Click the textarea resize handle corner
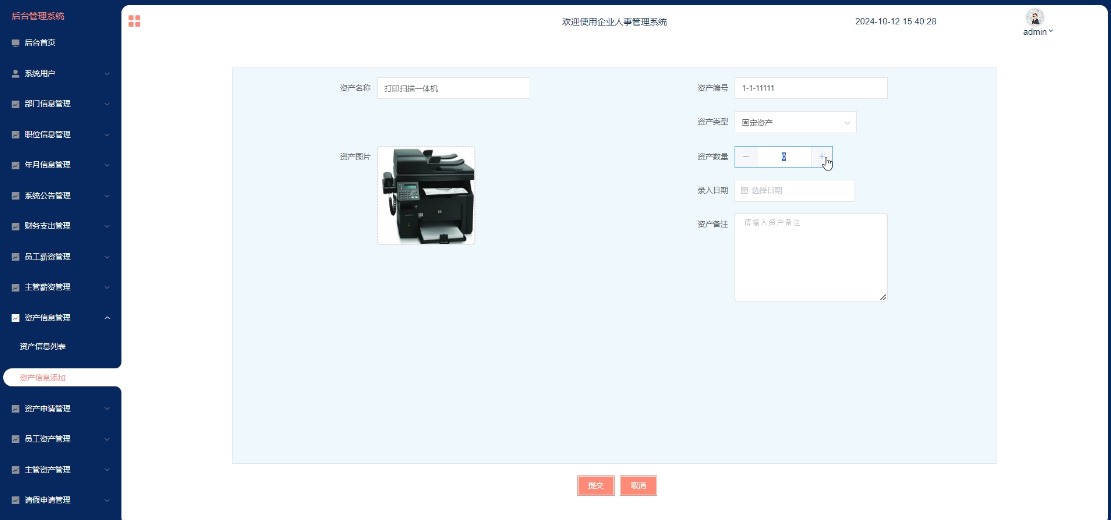 tap(883, 297)
